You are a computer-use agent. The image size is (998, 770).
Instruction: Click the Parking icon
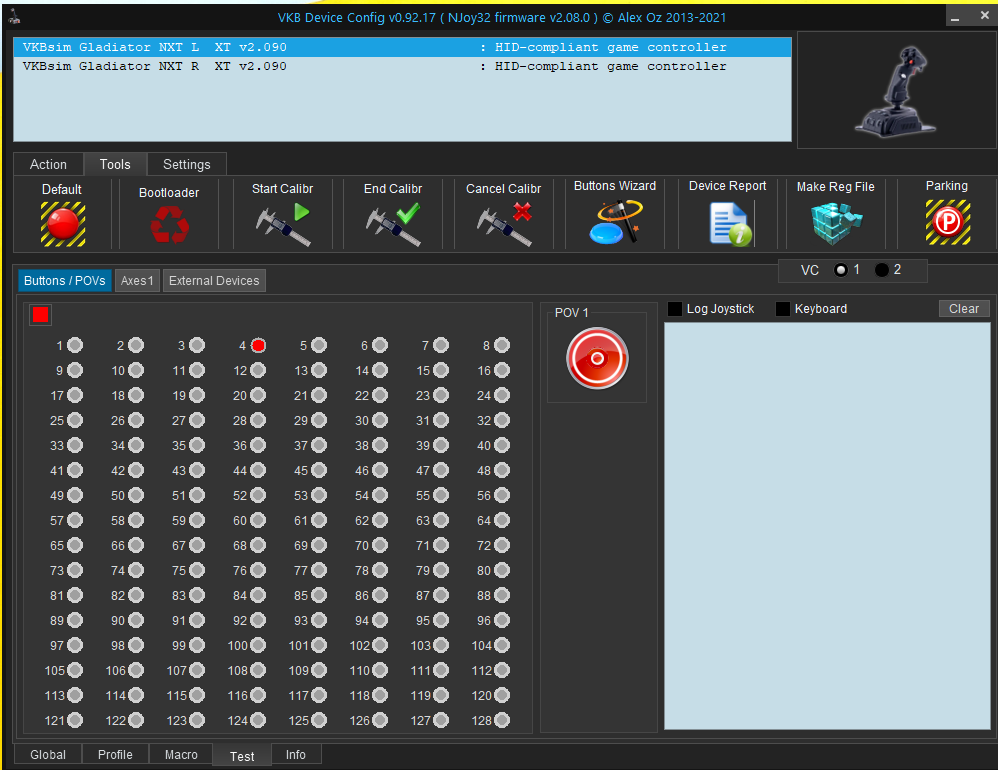point(948,222)
